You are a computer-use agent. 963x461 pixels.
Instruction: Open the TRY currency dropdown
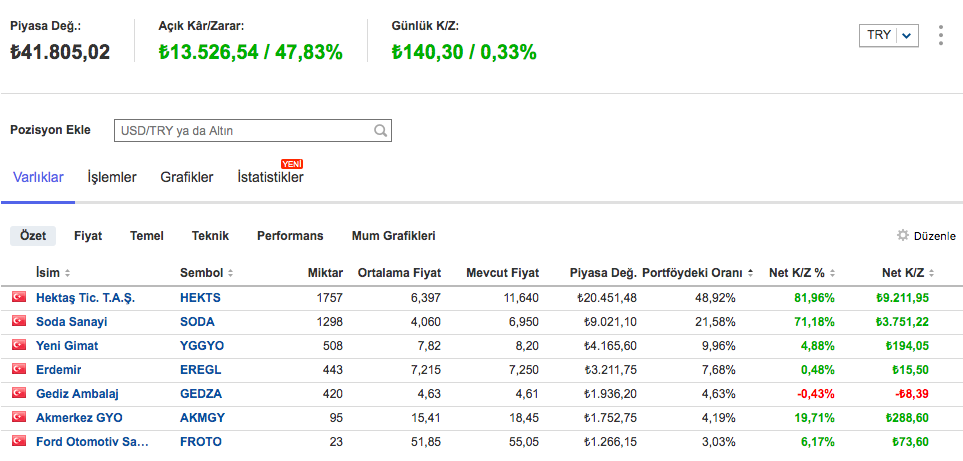click(888, 35)
